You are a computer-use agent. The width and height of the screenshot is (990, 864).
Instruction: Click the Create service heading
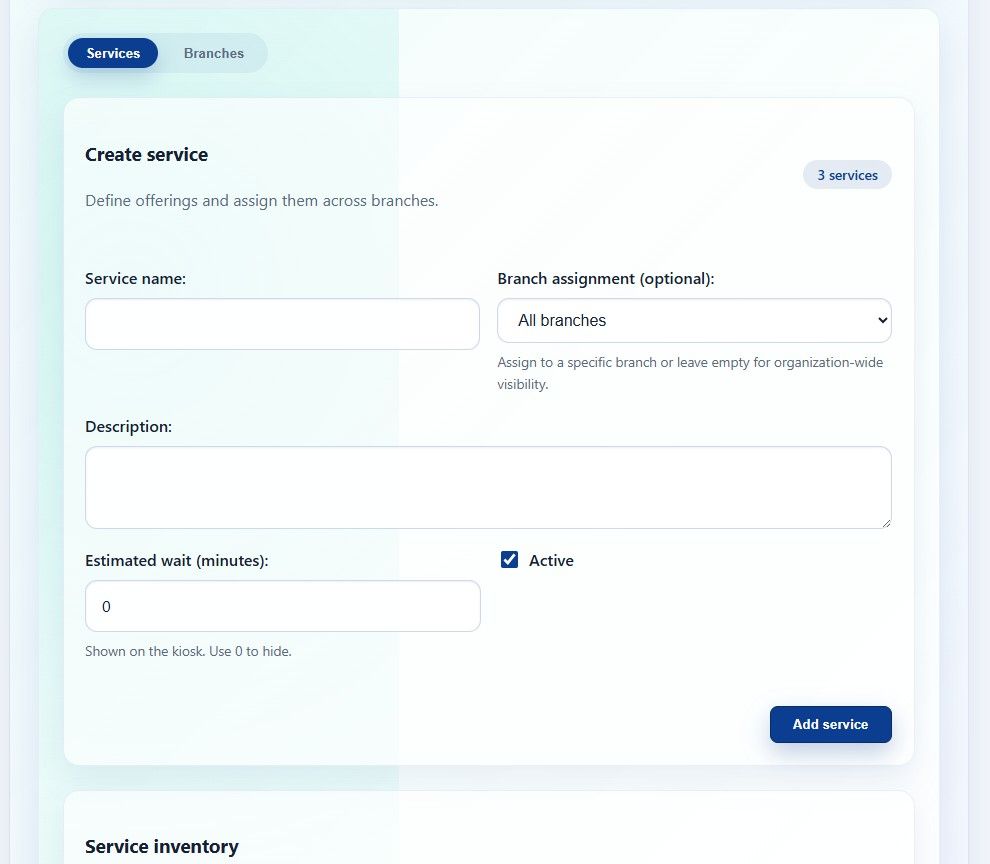tap(146, 155)
